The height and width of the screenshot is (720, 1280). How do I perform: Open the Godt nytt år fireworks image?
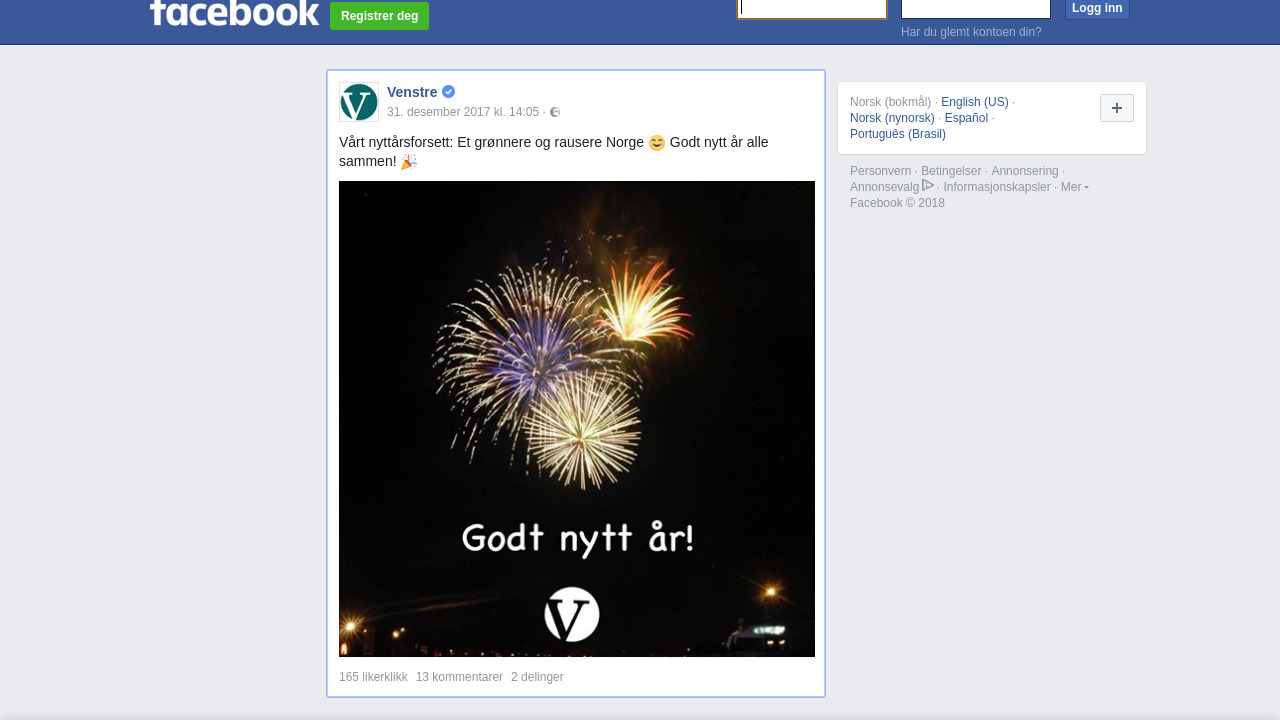tap(577, 419)
